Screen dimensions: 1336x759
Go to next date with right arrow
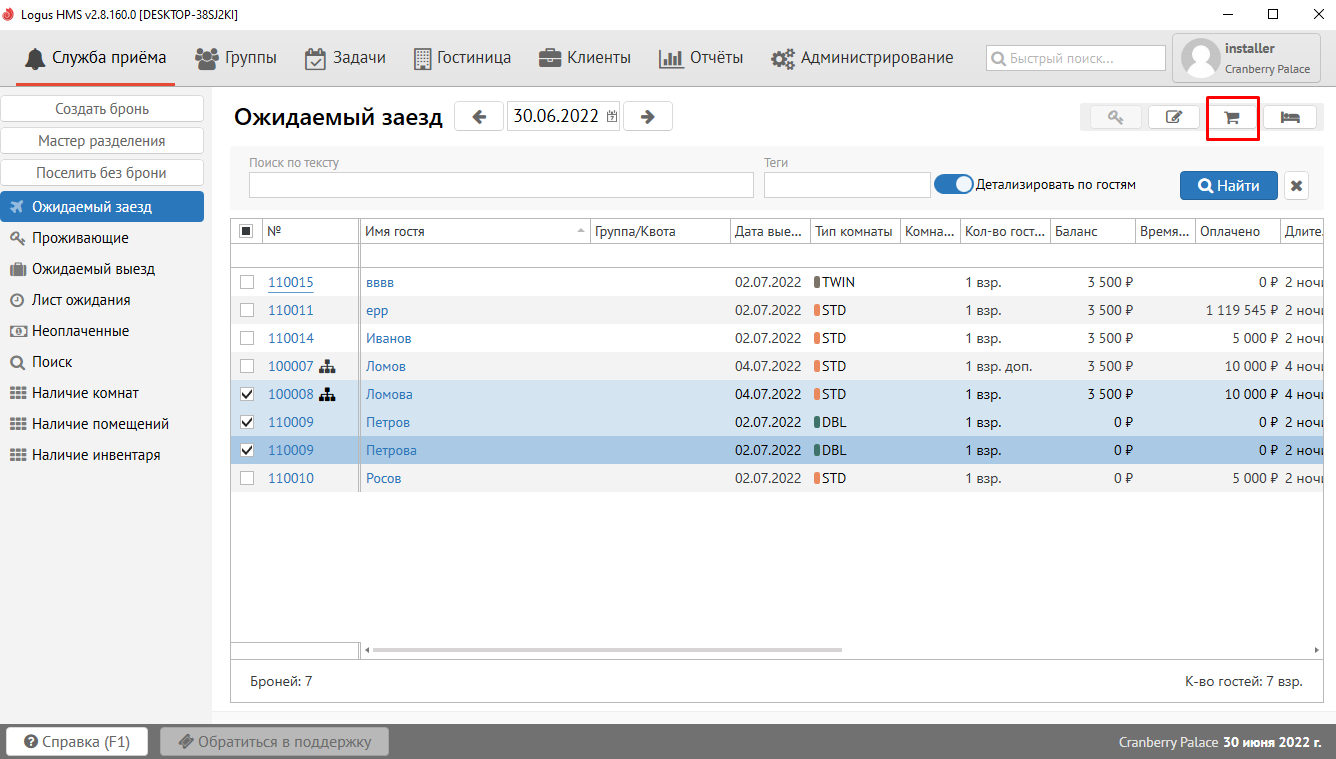[x=647, y=116]
